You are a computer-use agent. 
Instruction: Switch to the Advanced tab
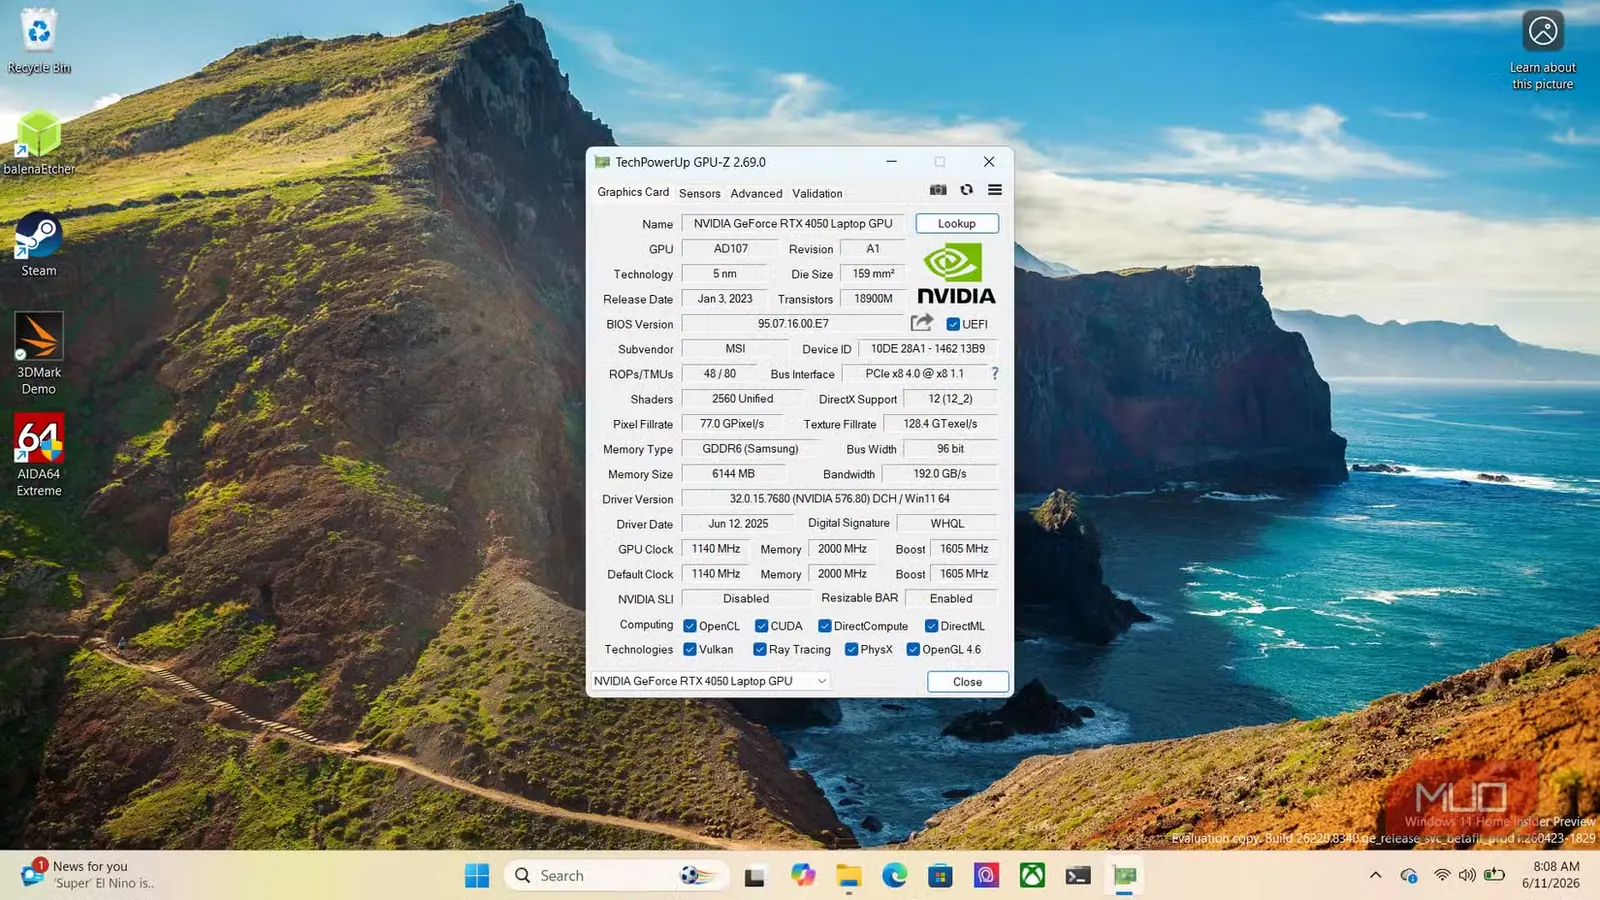pyautogui.click(x=756, y=193)
